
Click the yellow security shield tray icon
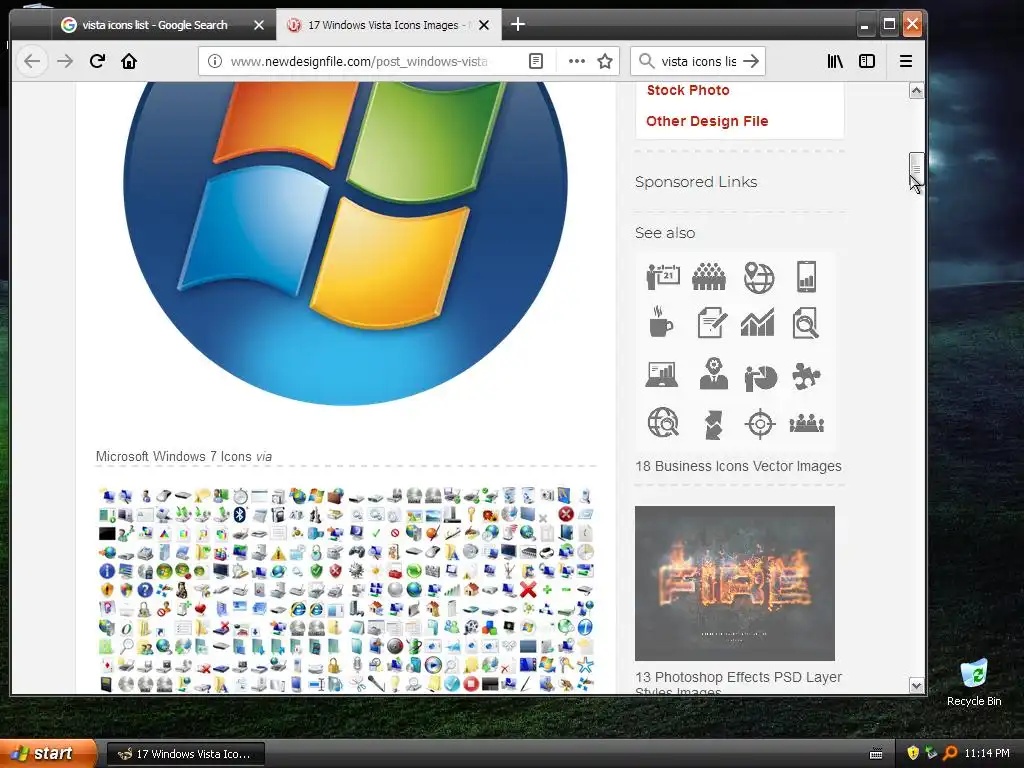913,754
